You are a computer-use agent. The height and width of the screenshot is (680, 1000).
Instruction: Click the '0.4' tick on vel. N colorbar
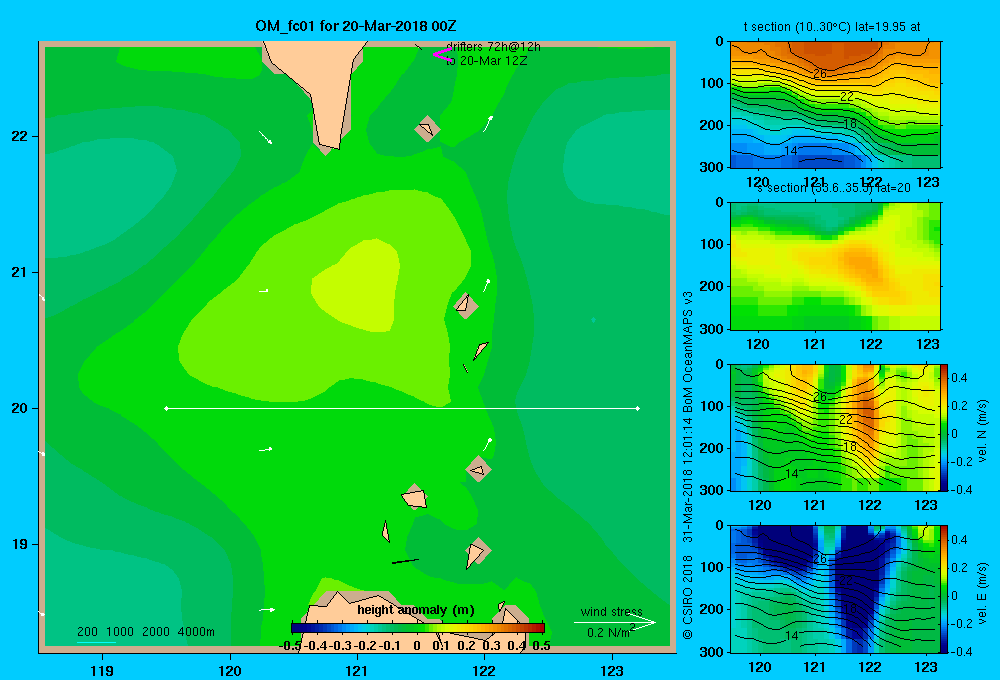[959, 378]
